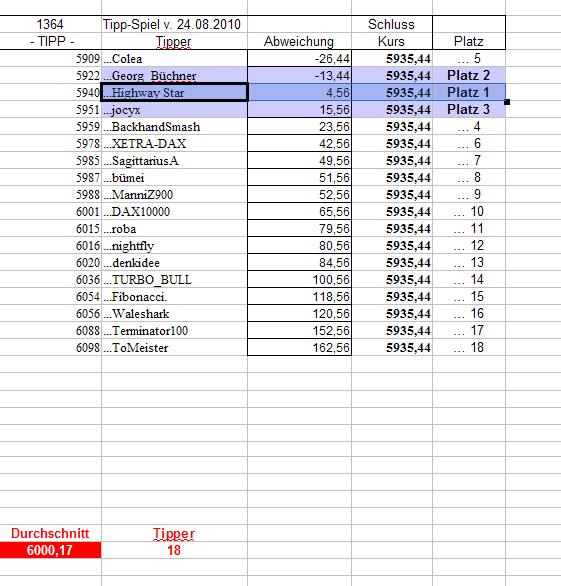Click the ...jocyx name cell
Image resolution: width=561 pixels, height=586 pixels.
click(x=174, y=110)
